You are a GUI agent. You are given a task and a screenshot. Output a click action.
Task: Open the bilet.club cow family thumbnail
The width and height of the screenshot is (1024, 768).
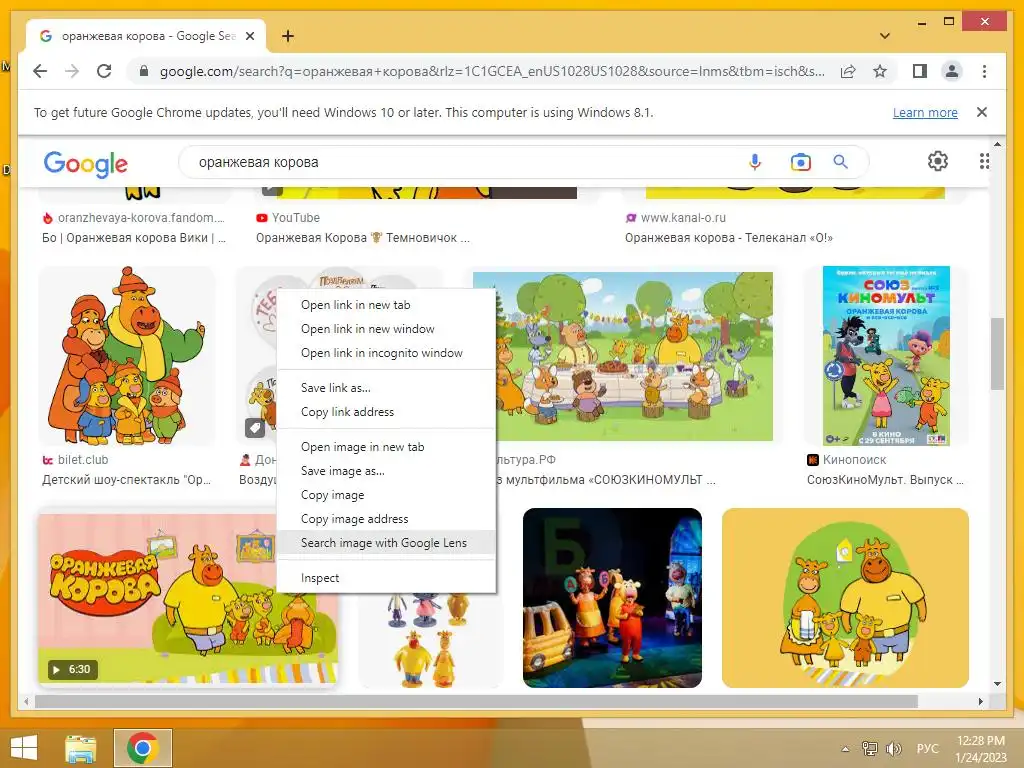point(127,356)
